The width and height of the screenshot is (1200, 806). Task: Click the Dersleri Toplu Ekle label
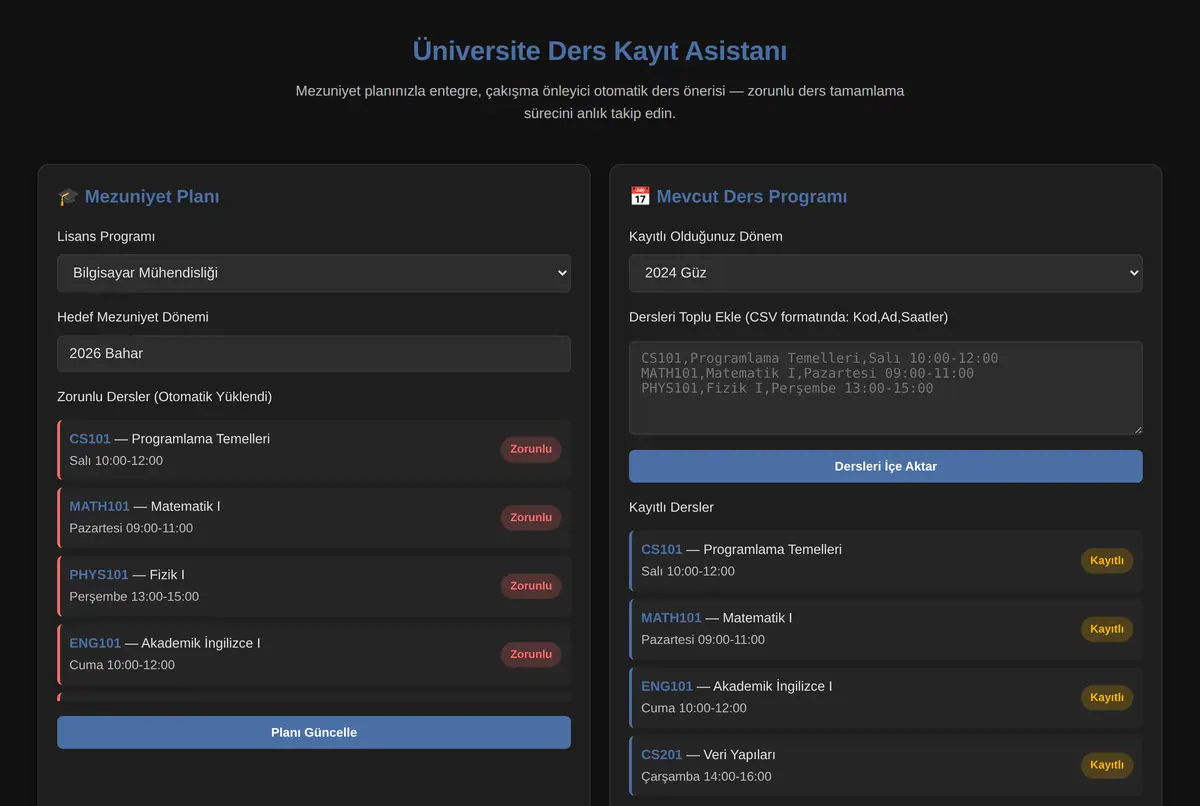789,317
